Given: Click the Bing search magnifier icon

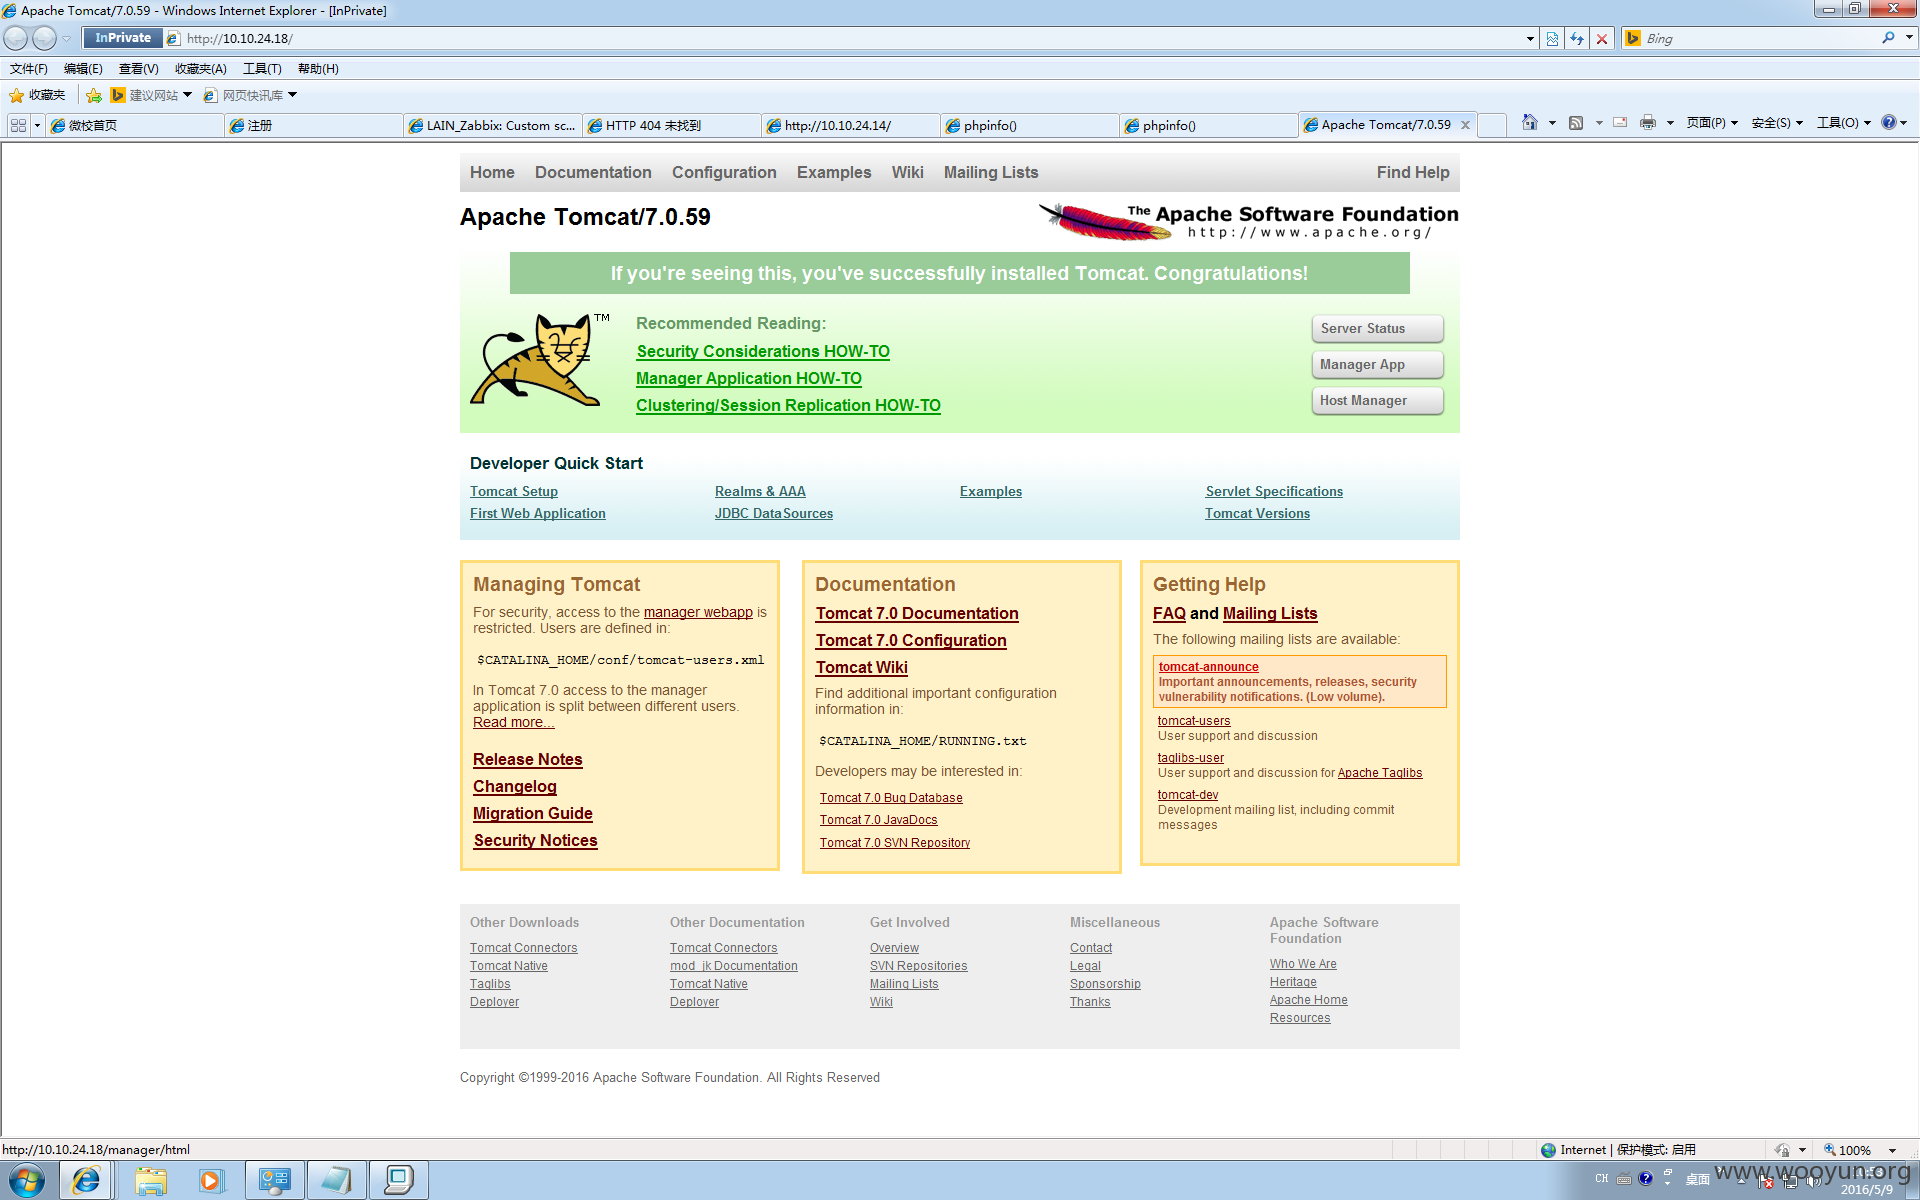Looking at the screenshot, I should [1888, 38].
